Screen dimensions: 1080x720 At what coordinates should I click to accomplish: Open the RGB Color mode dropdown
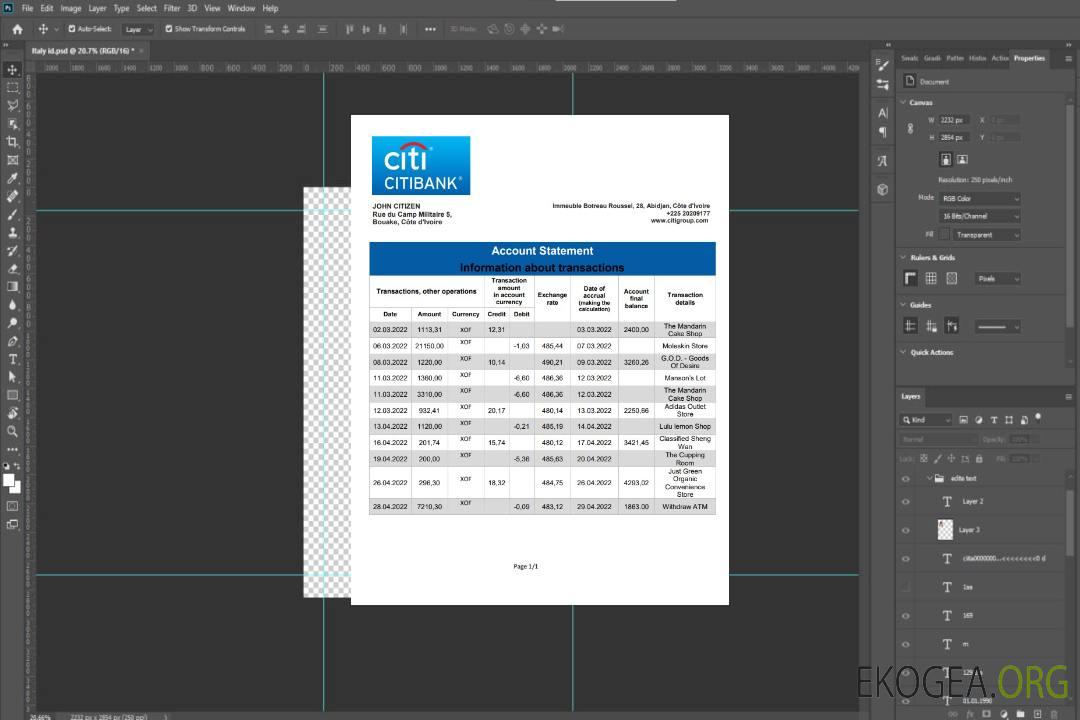[979, 198]
